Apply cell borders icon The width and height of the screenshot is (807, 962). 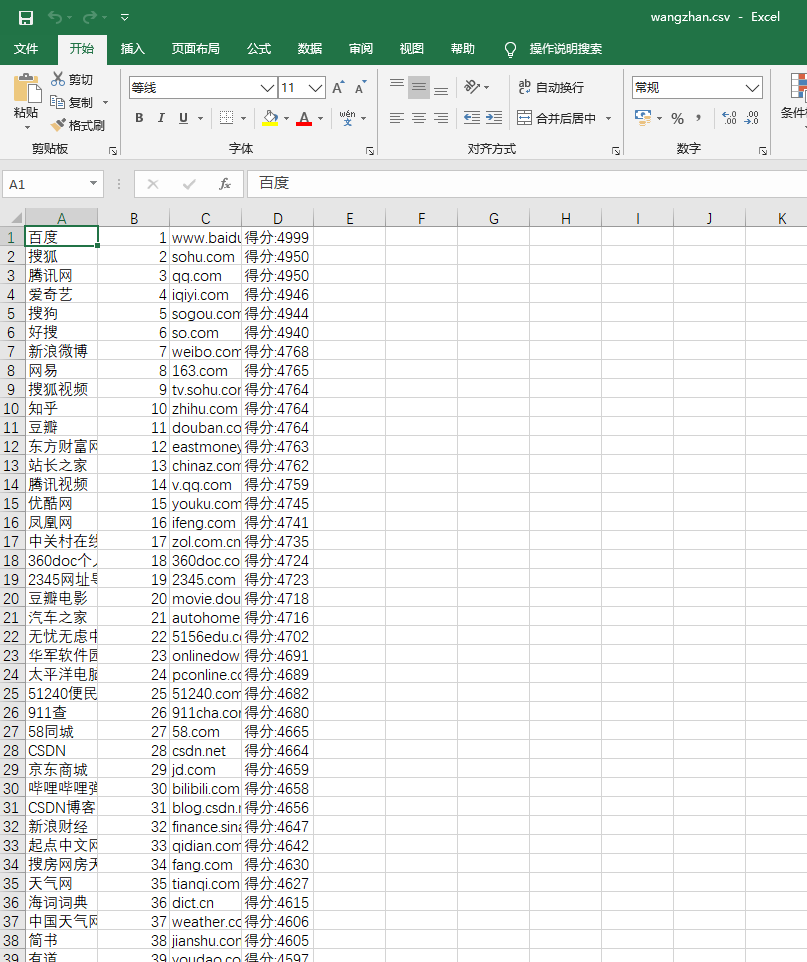[226, 118]
